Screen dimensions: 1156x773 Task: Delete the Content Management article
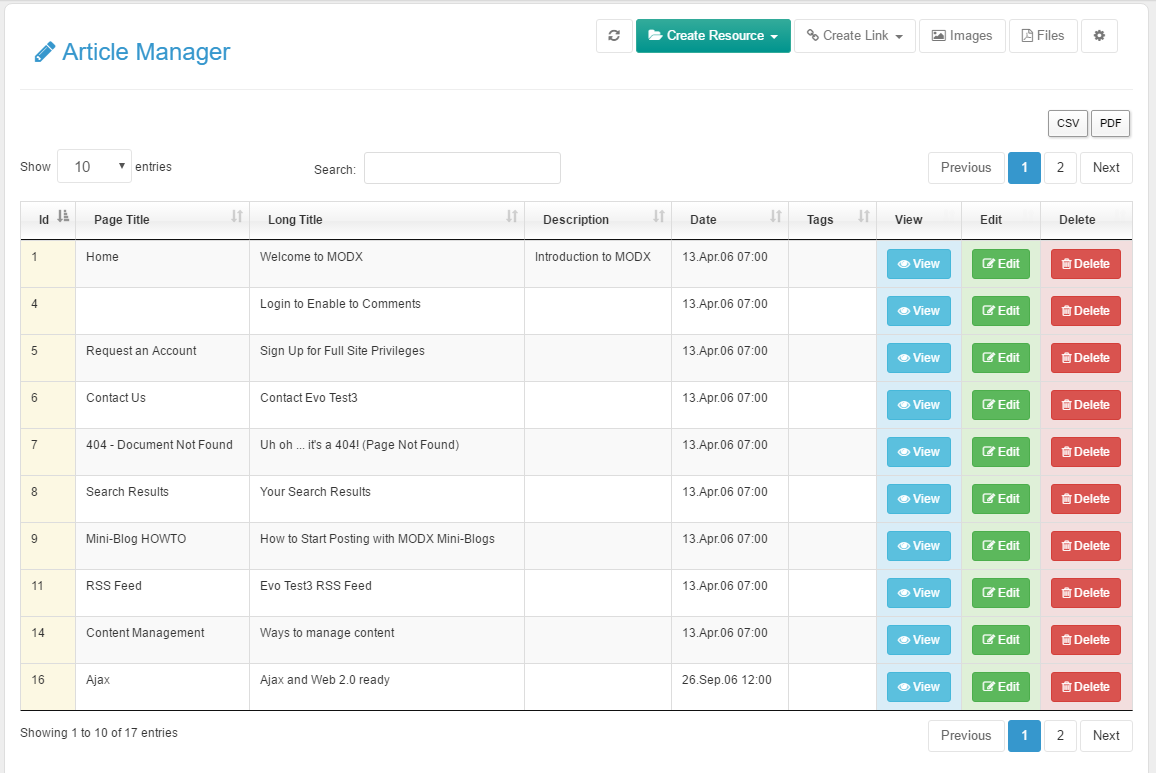click(x=1085, y=640)
